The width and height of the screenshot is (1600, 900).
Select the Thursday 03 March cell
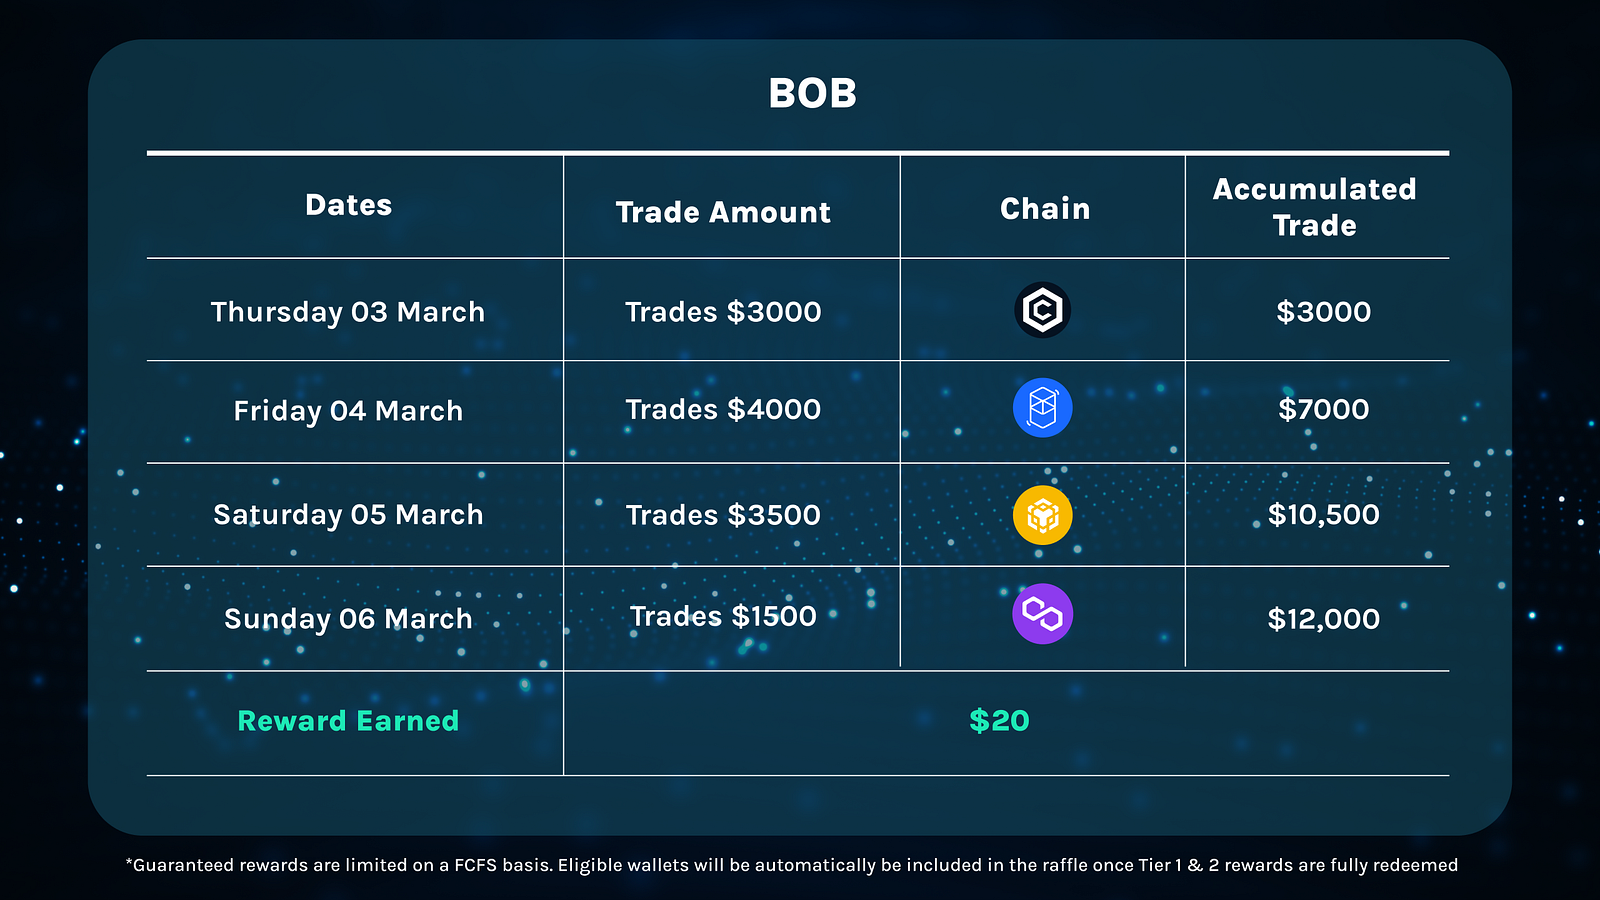click(347, 312)
